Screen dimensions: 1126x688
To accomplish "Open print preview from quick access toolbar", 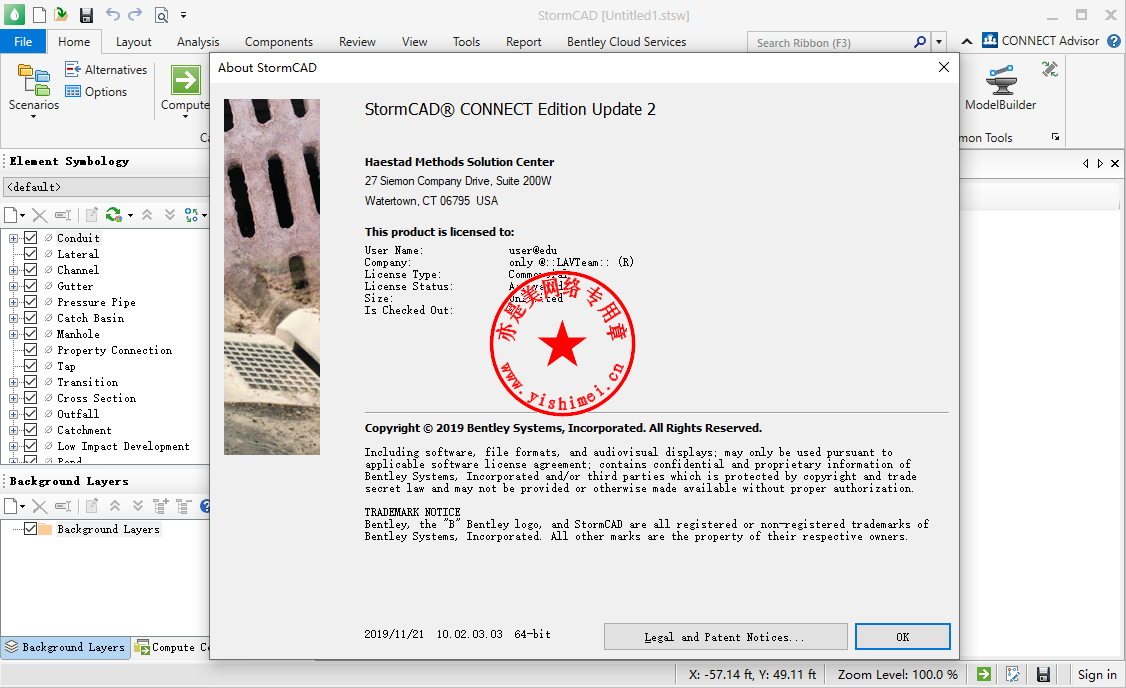I will 162,15.
